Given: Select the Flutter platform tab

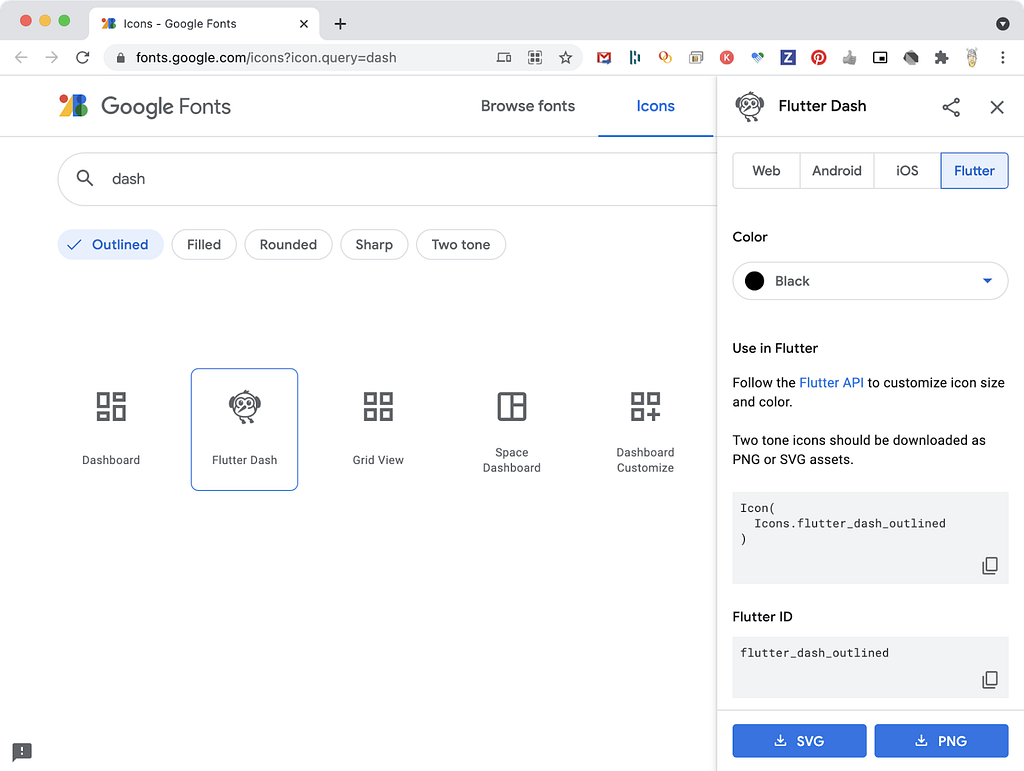Looking at the screenshot, I should [x=974, y=170].
